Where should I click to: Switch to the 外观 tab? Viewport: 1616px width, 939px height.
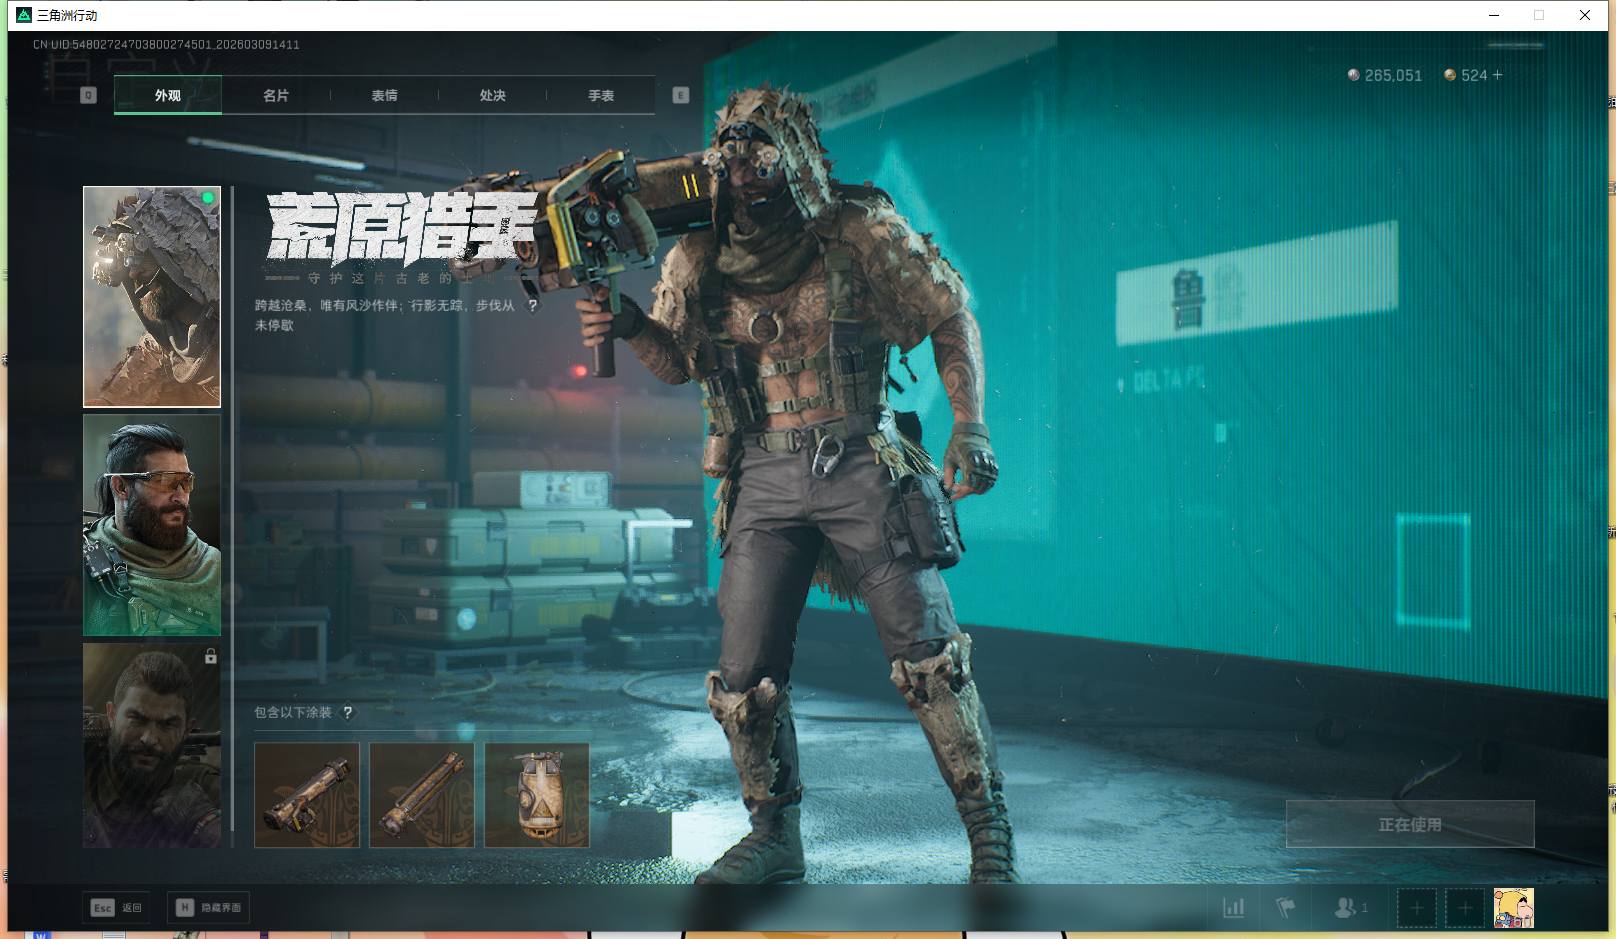click(x=168, y=95)
